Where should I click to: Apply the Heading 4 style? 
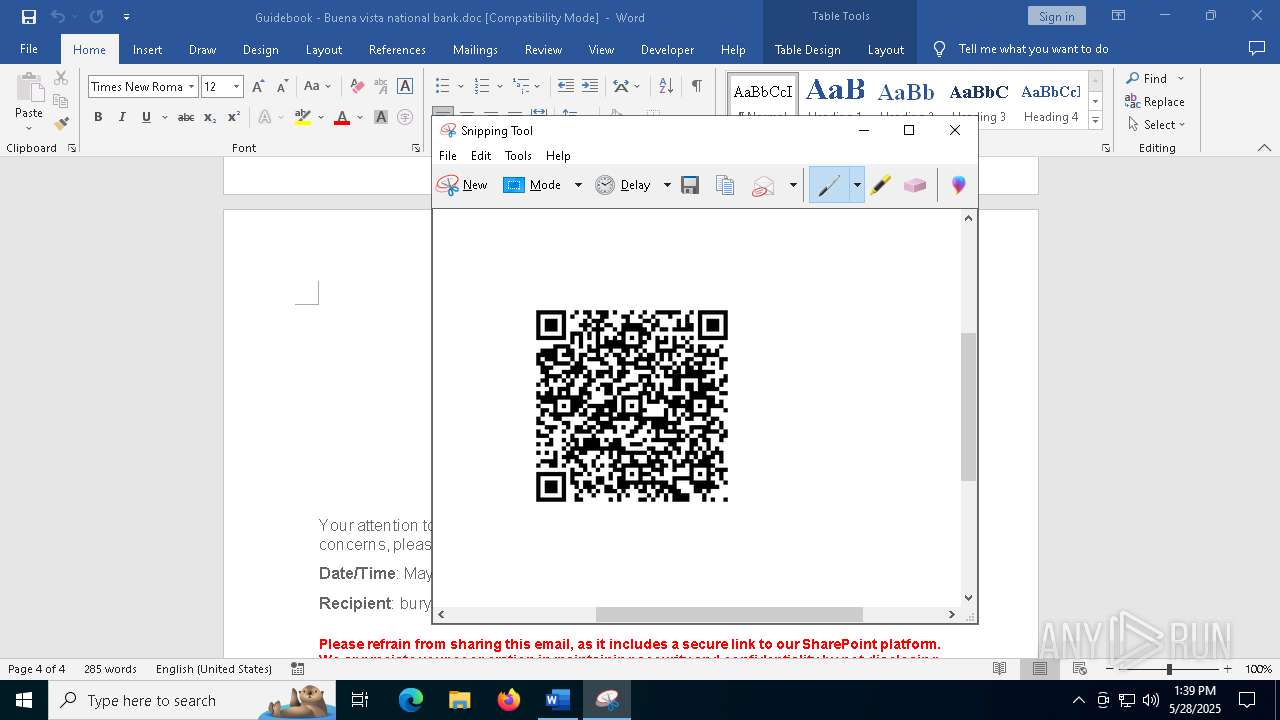pyautogui.click(x=1051, y=100)
